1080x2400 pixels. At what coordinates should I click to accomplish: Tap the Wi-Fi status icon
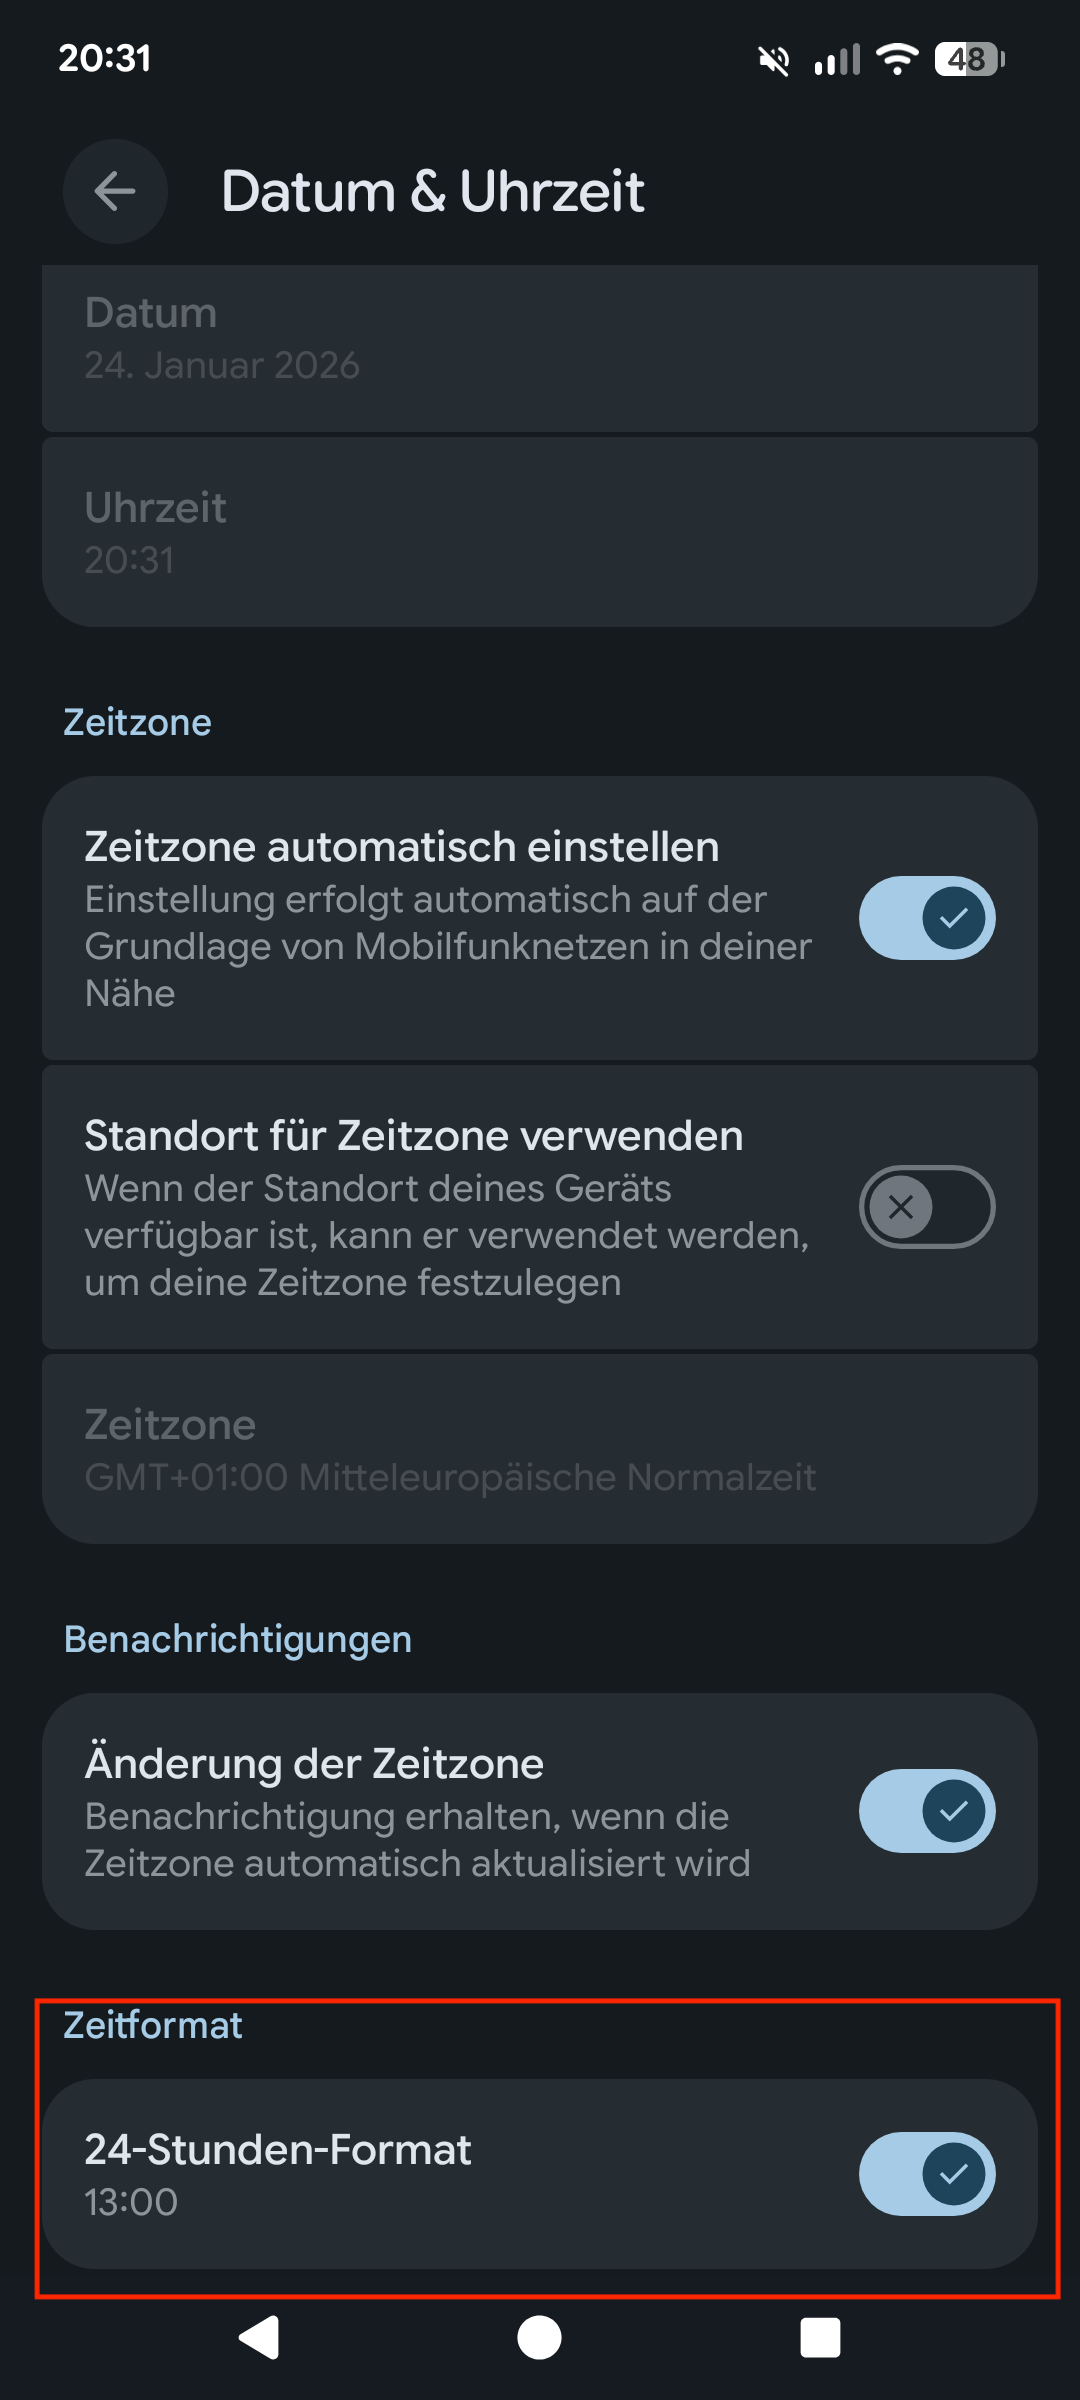[x=897, y=60]
